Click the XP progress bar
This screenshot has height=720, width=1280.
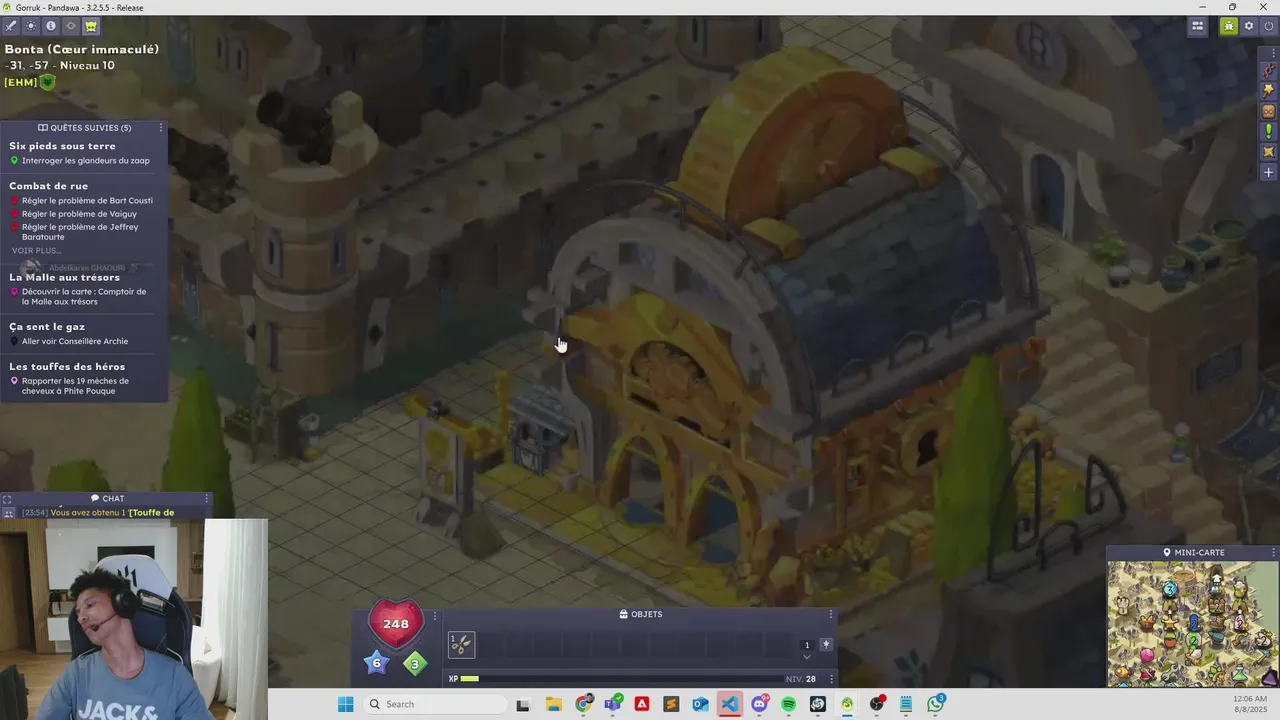(x=620, y=678)
